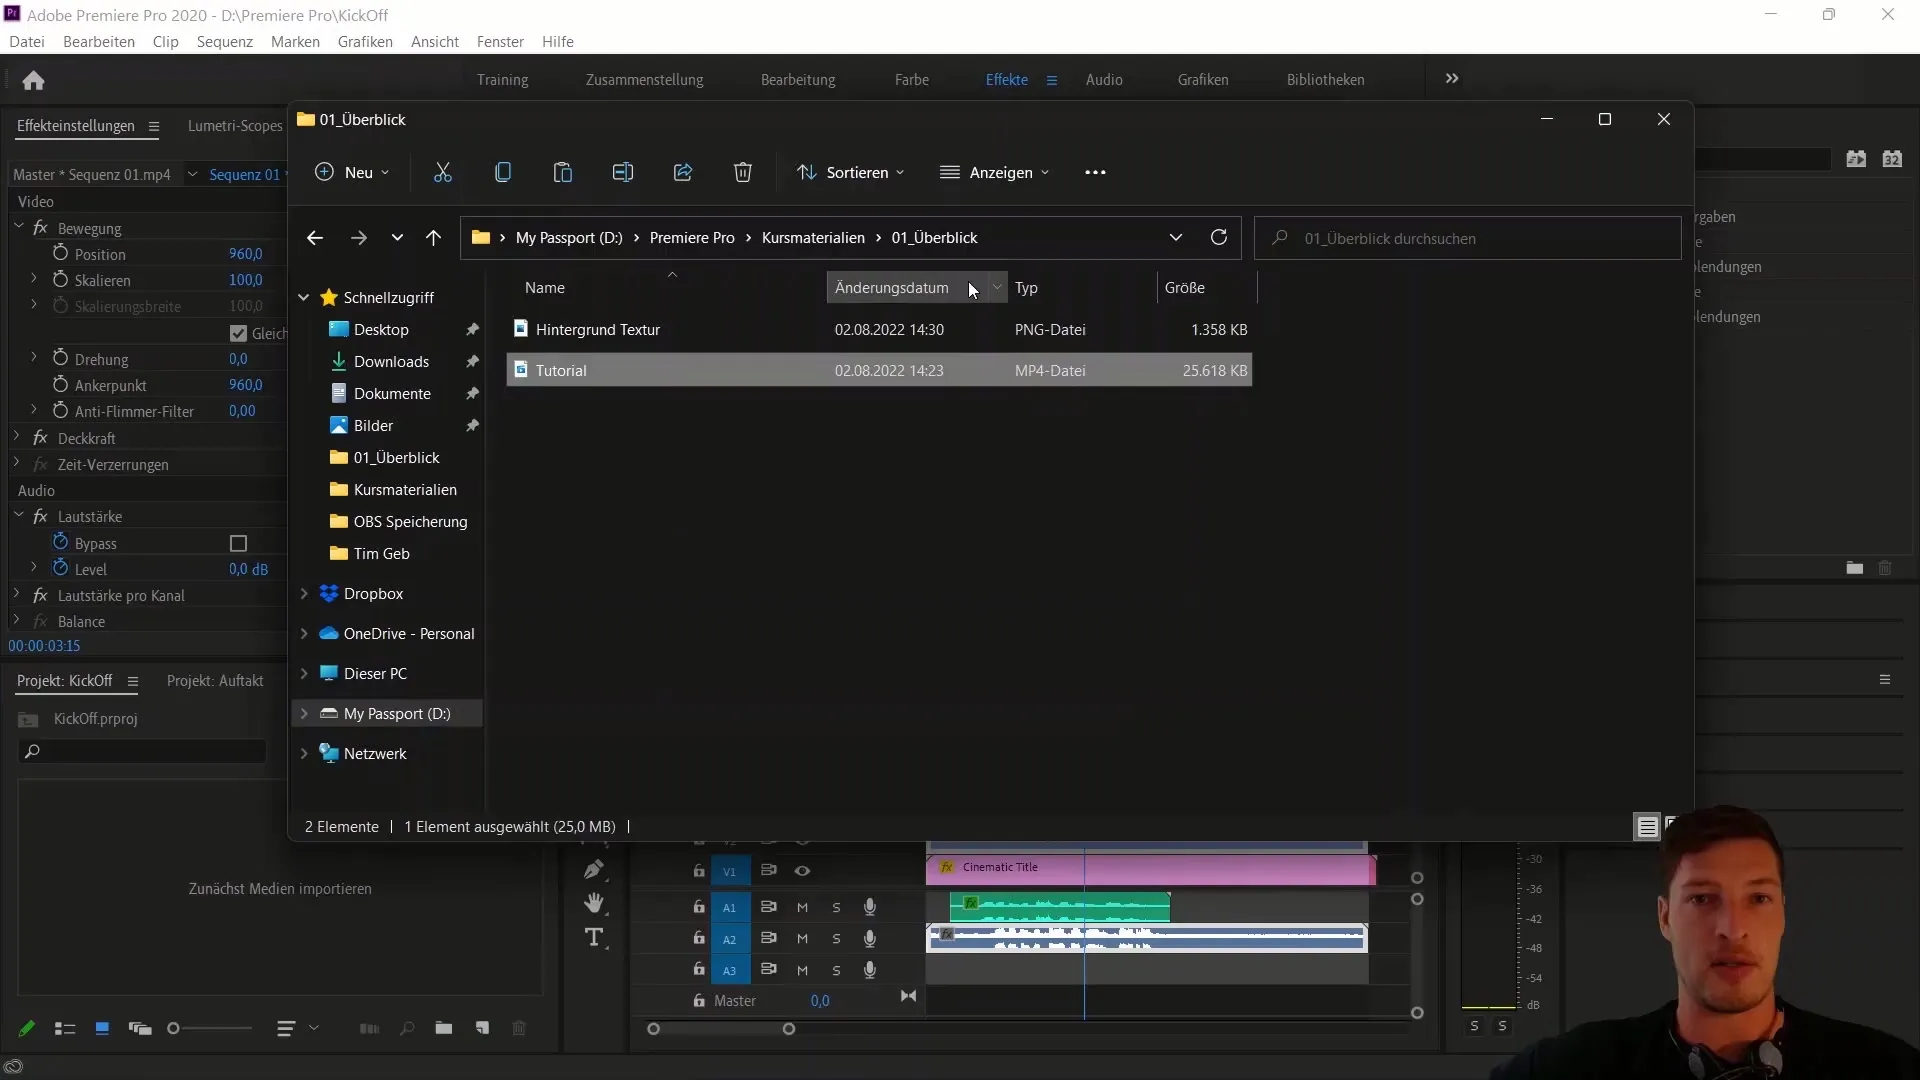
Task: Click the new item icon in project panel
Action: 482,1028
